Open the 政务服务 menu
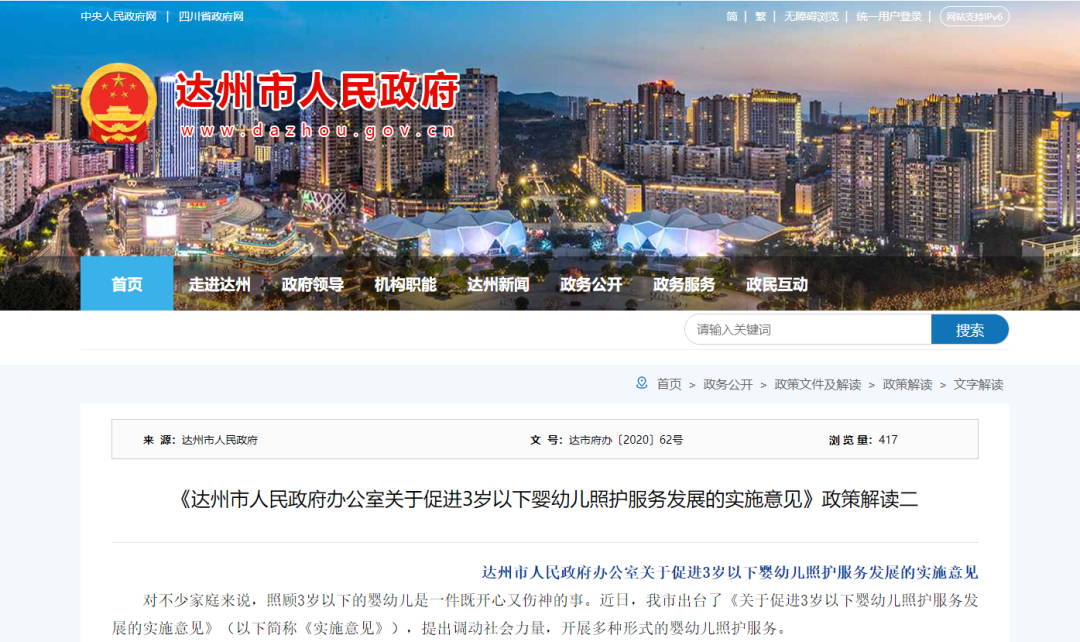 [x=684, y=284]
